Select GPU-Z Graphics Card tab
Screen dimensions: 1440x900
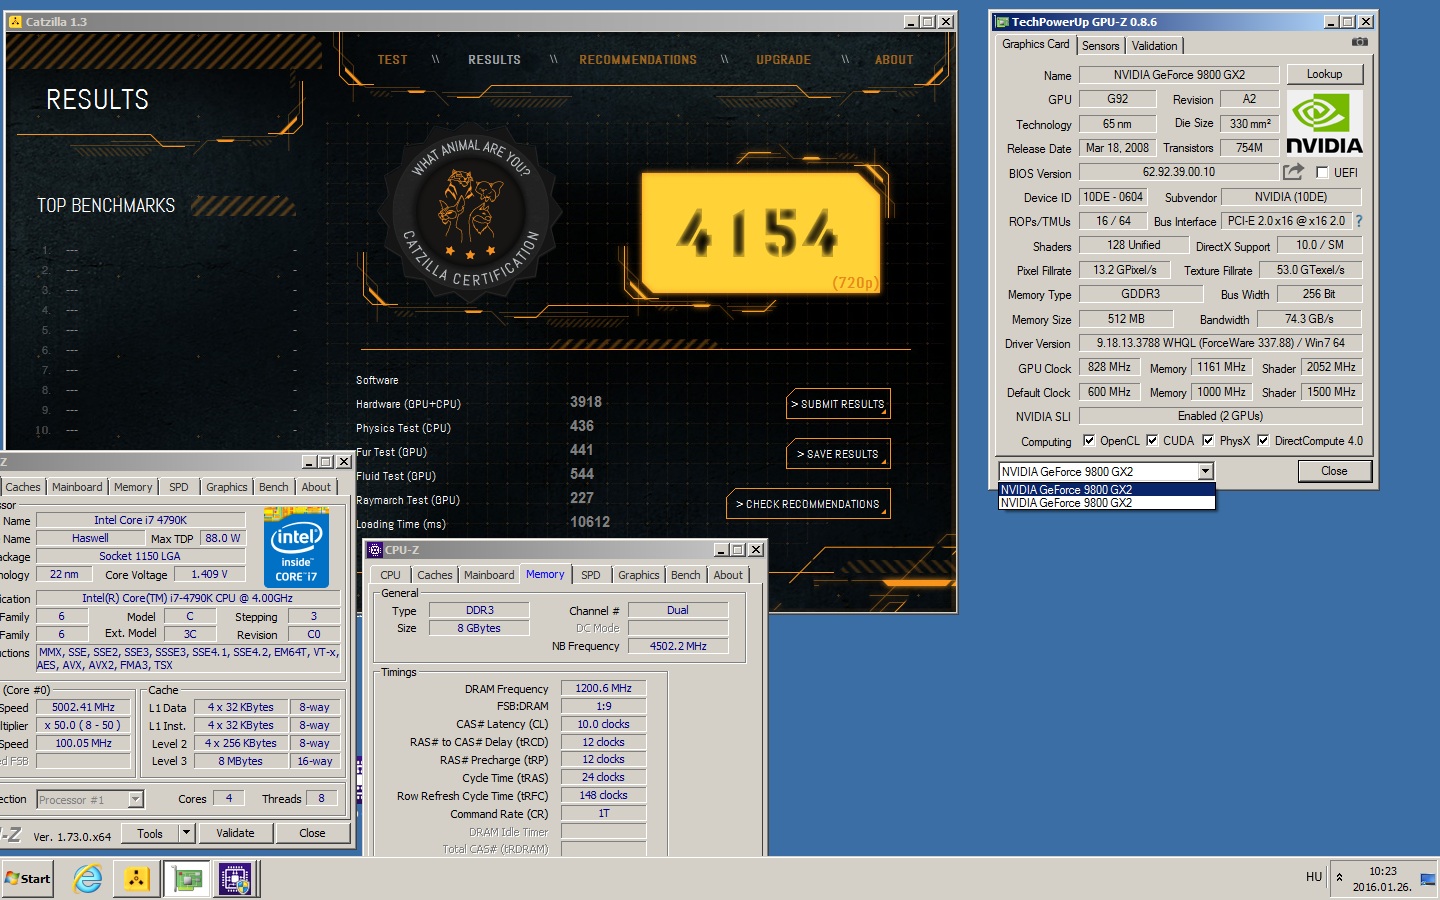point(1035,44)
